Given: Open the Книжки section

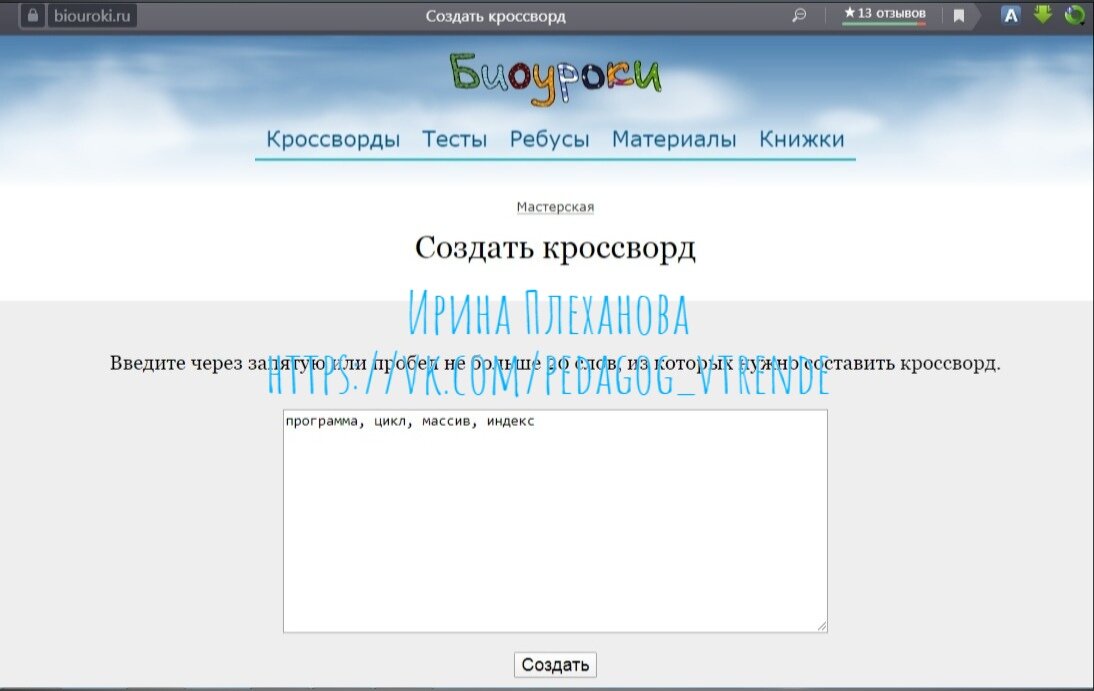Looking at the screenshot, I should [799, 140].
